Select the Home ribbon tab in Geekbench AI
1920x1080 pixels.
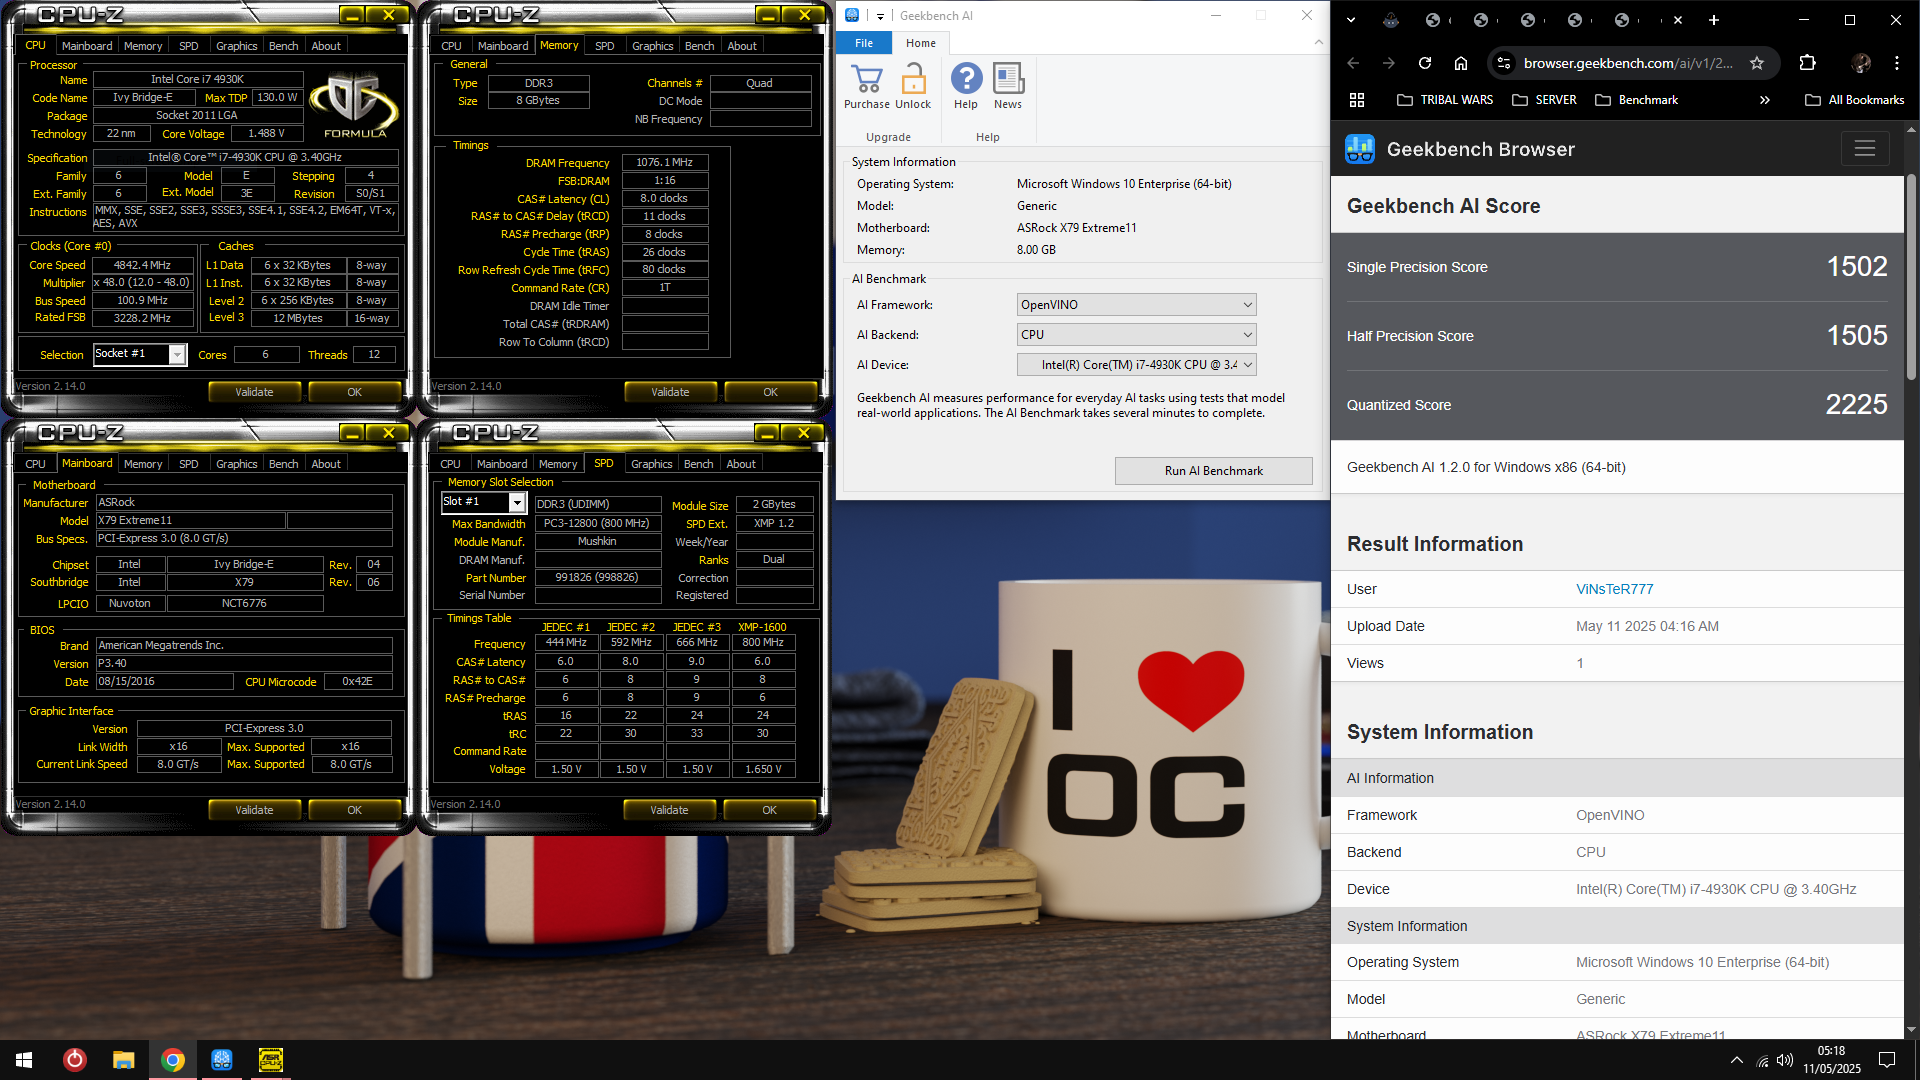921,43
